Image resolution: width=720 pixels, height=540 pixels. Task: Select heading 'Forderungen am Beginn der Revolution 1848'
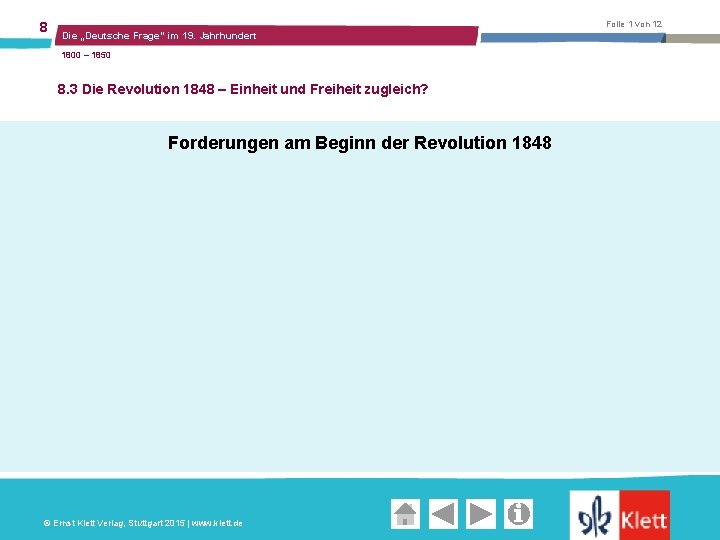click(x=360, y=143)
